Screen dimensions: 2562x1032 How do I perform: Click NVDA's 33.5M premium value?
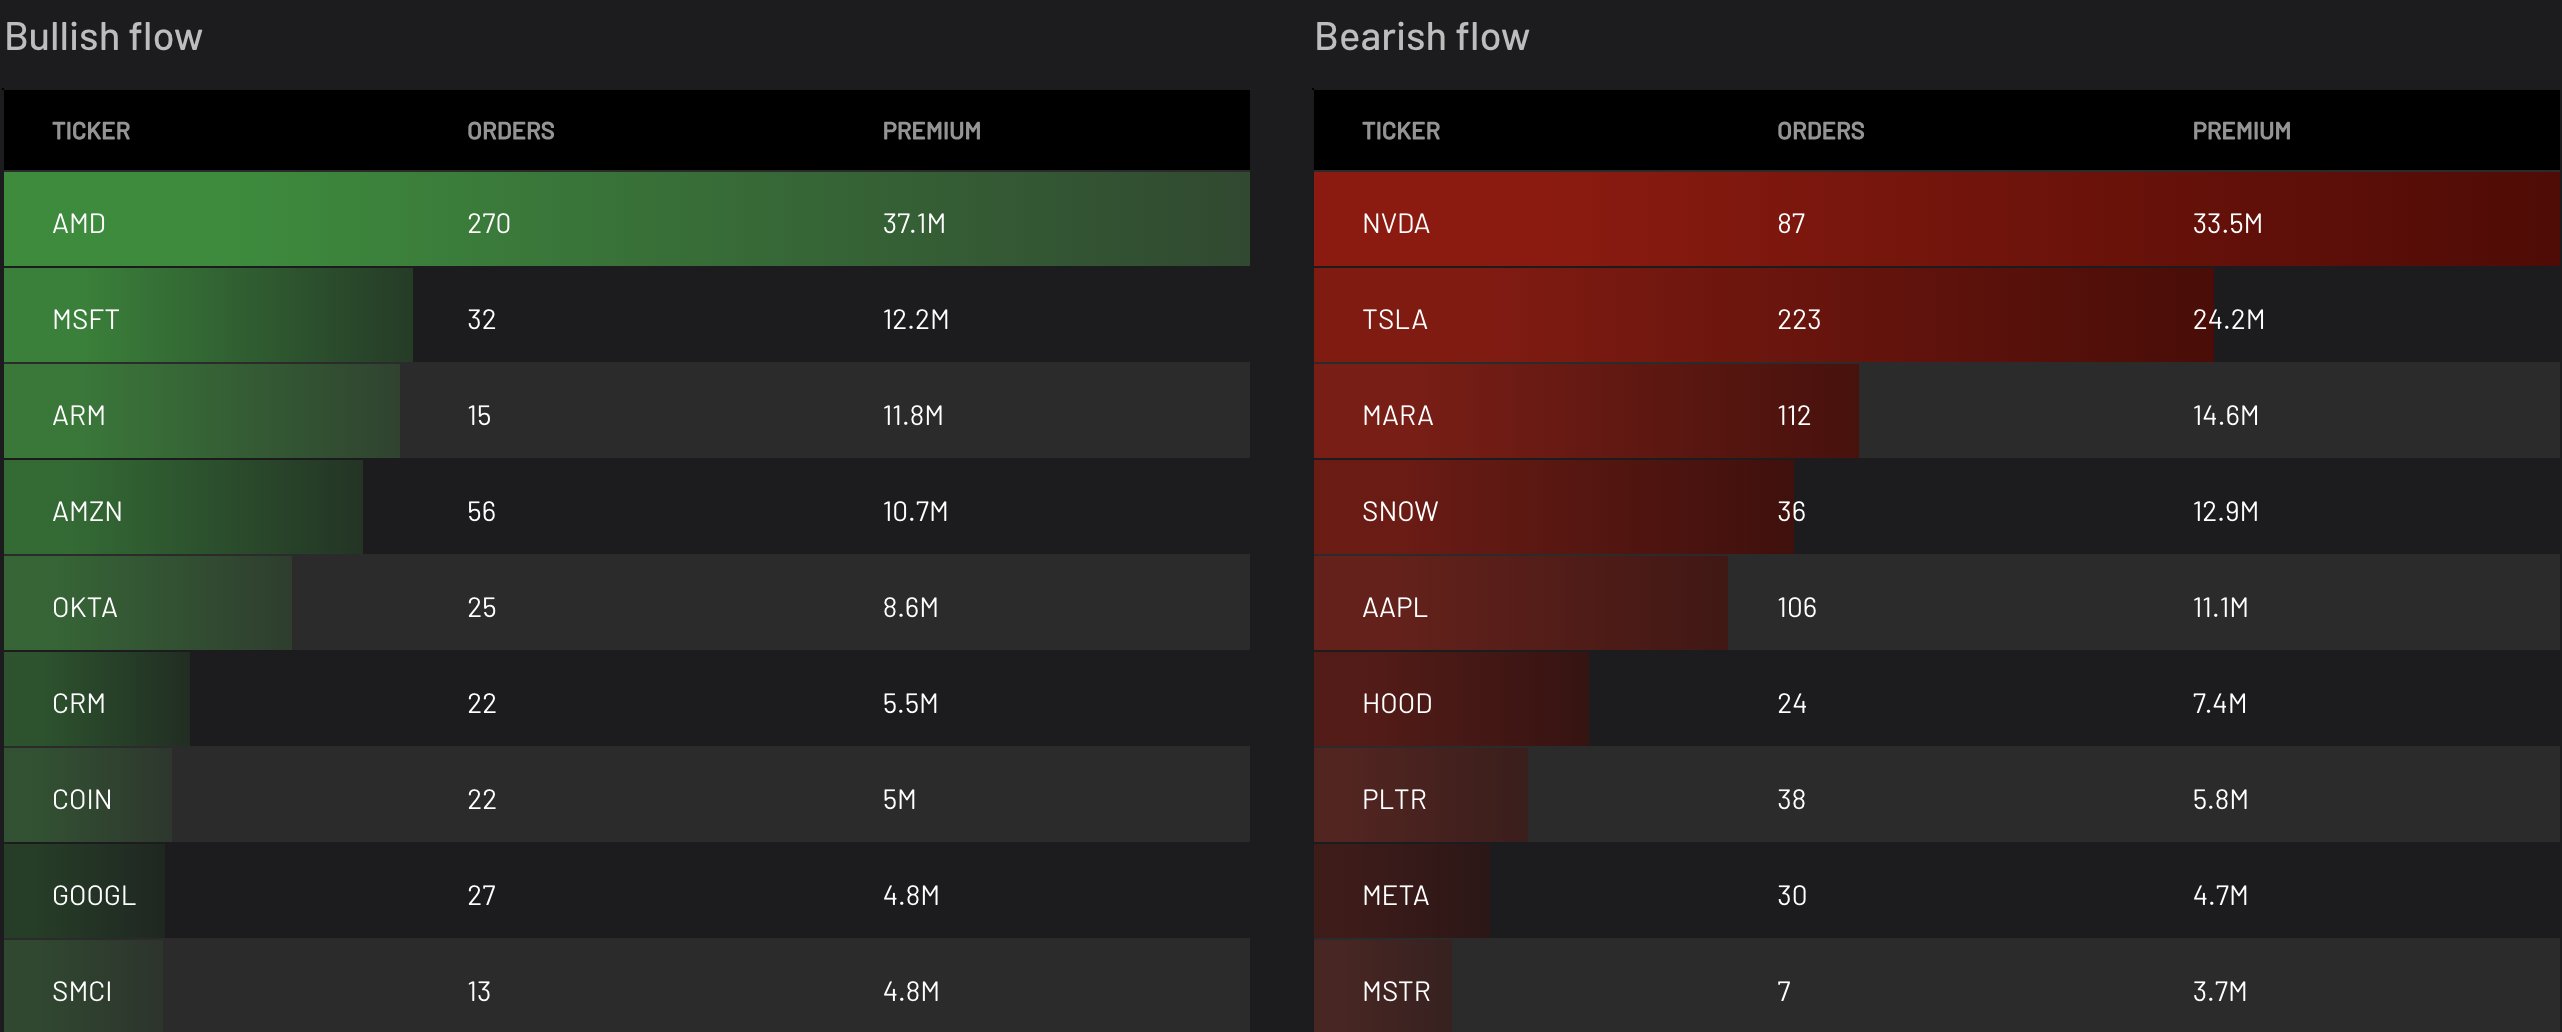tap(2228, 223)
